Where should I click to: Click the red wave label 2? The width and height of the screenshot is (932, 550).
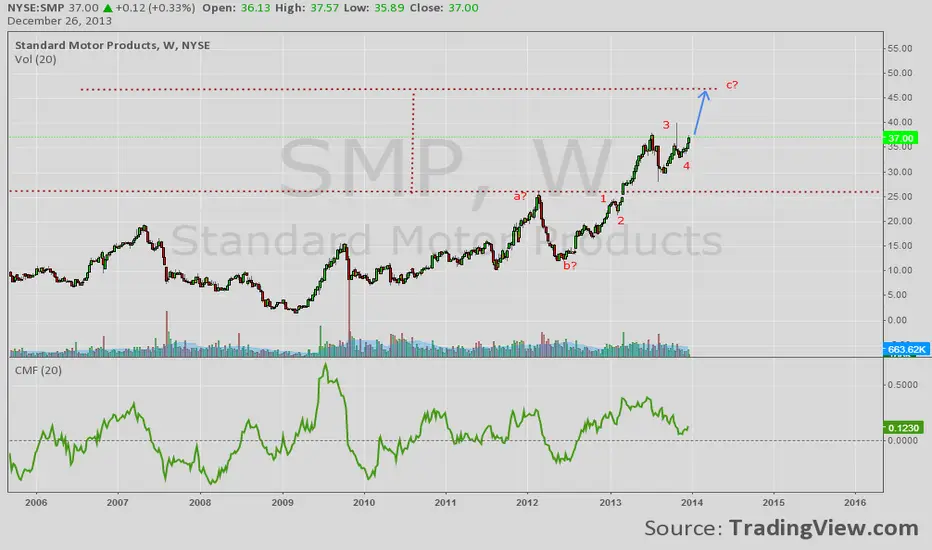[x=621, y=221]
